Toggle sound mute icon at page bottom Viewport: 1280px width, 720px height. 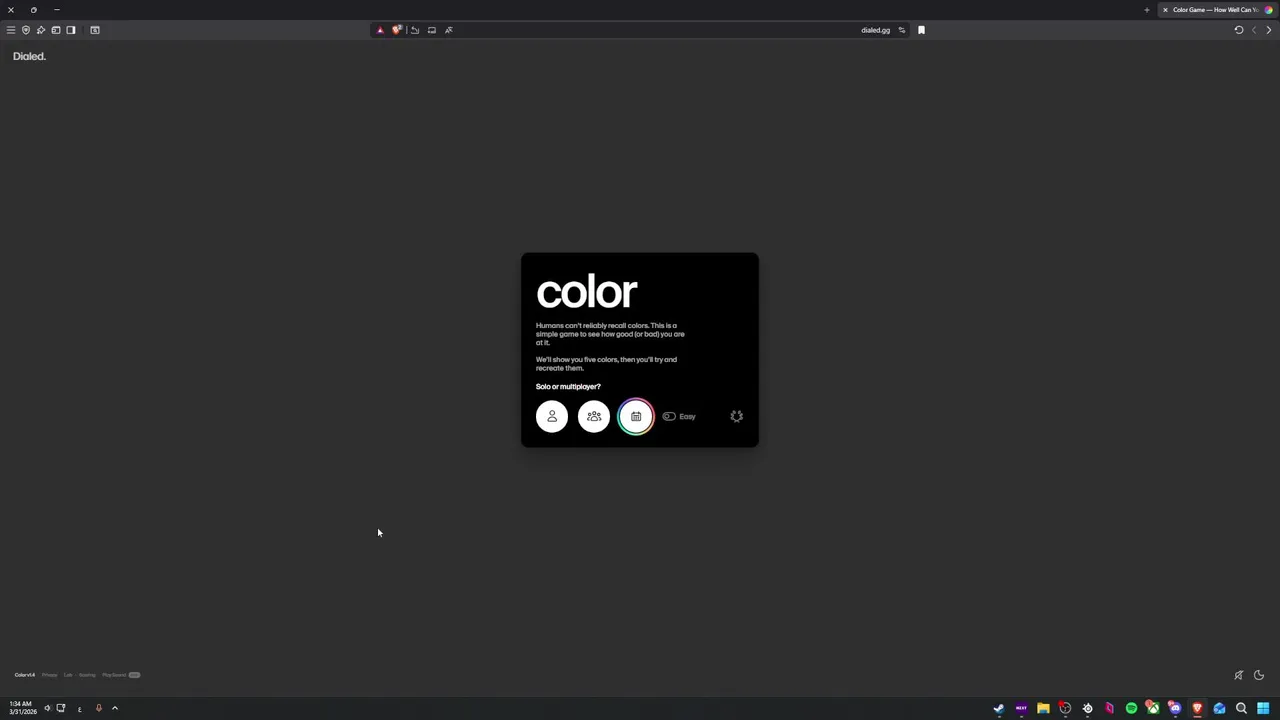(1238, 675)
